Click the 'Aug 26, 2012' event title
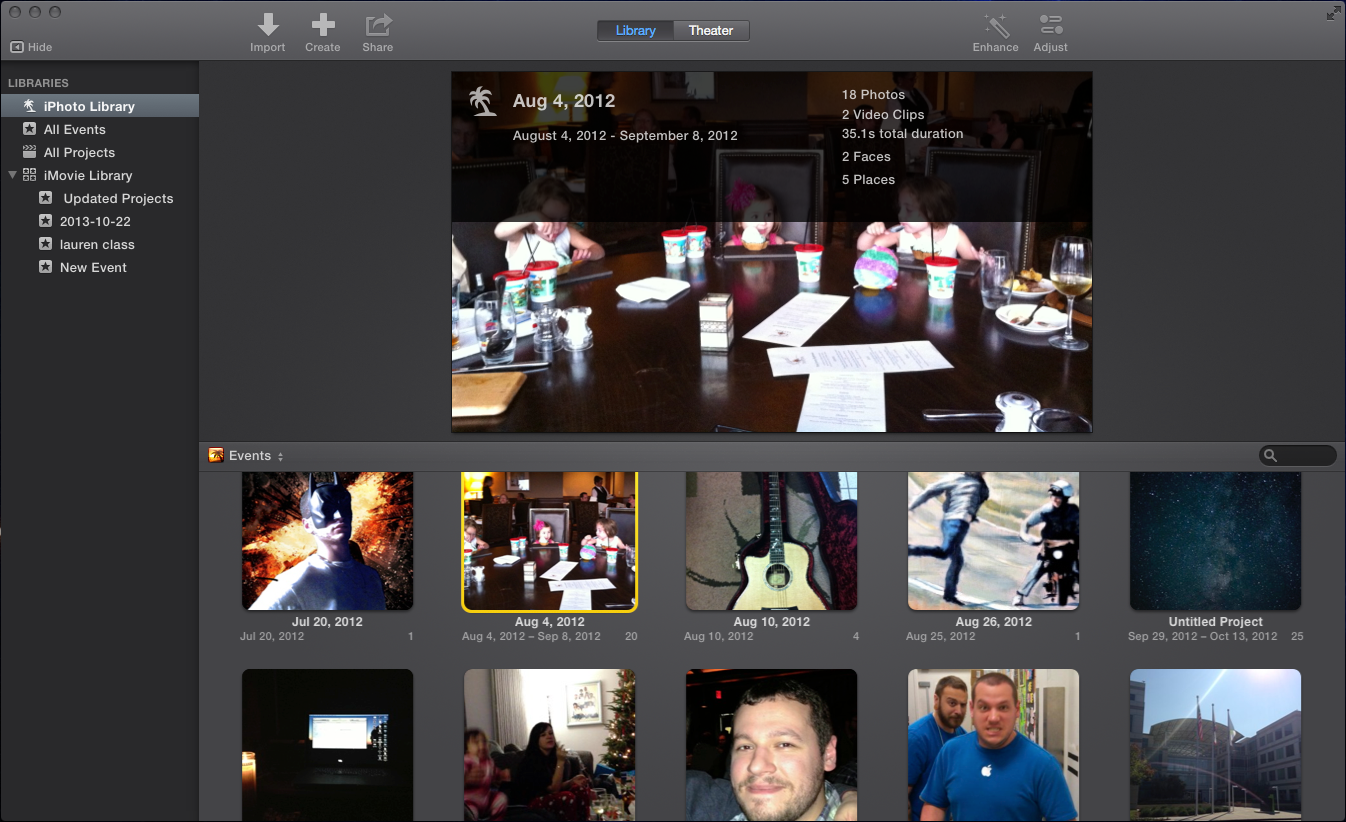Image resolution: width=1346 pixels, height=822 pixels. coord(993,622)
